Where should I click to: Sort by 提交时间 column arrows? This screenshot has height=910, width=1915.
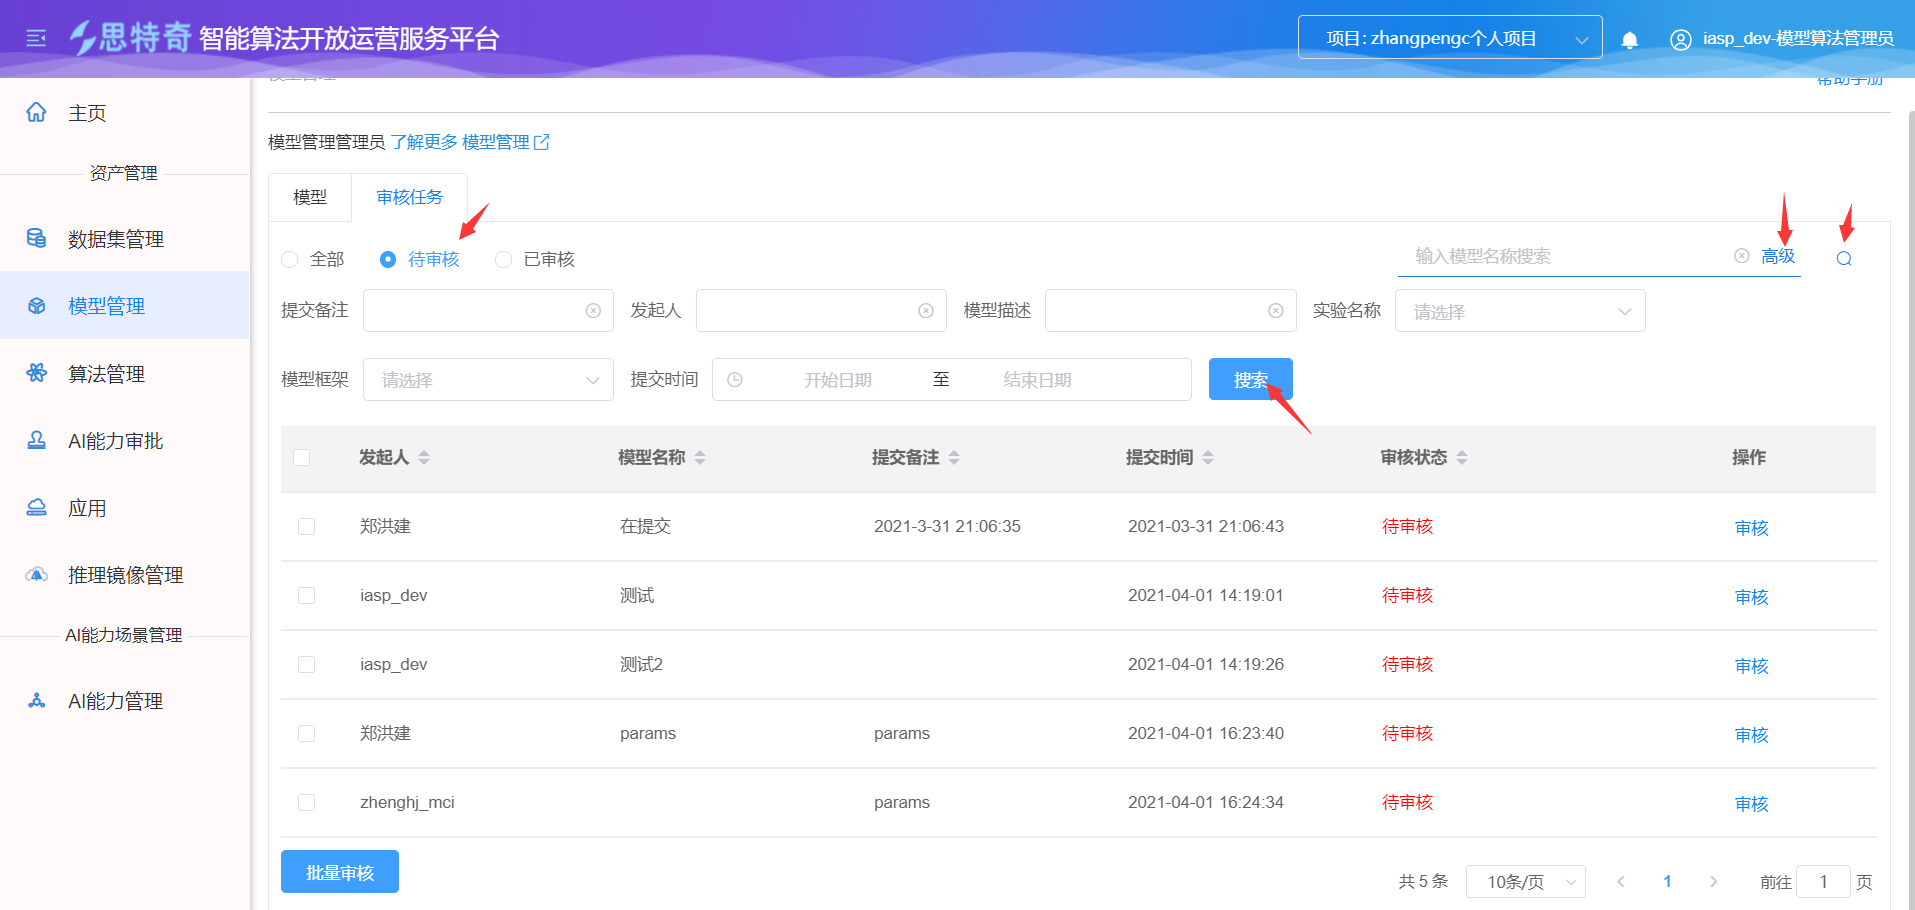(1208, 457)
